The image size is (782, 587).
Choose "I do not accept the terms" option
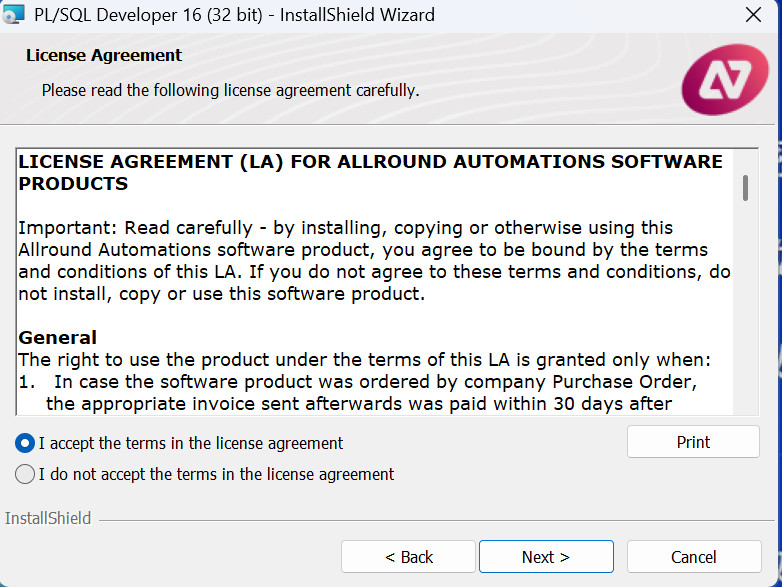[25, 474]
